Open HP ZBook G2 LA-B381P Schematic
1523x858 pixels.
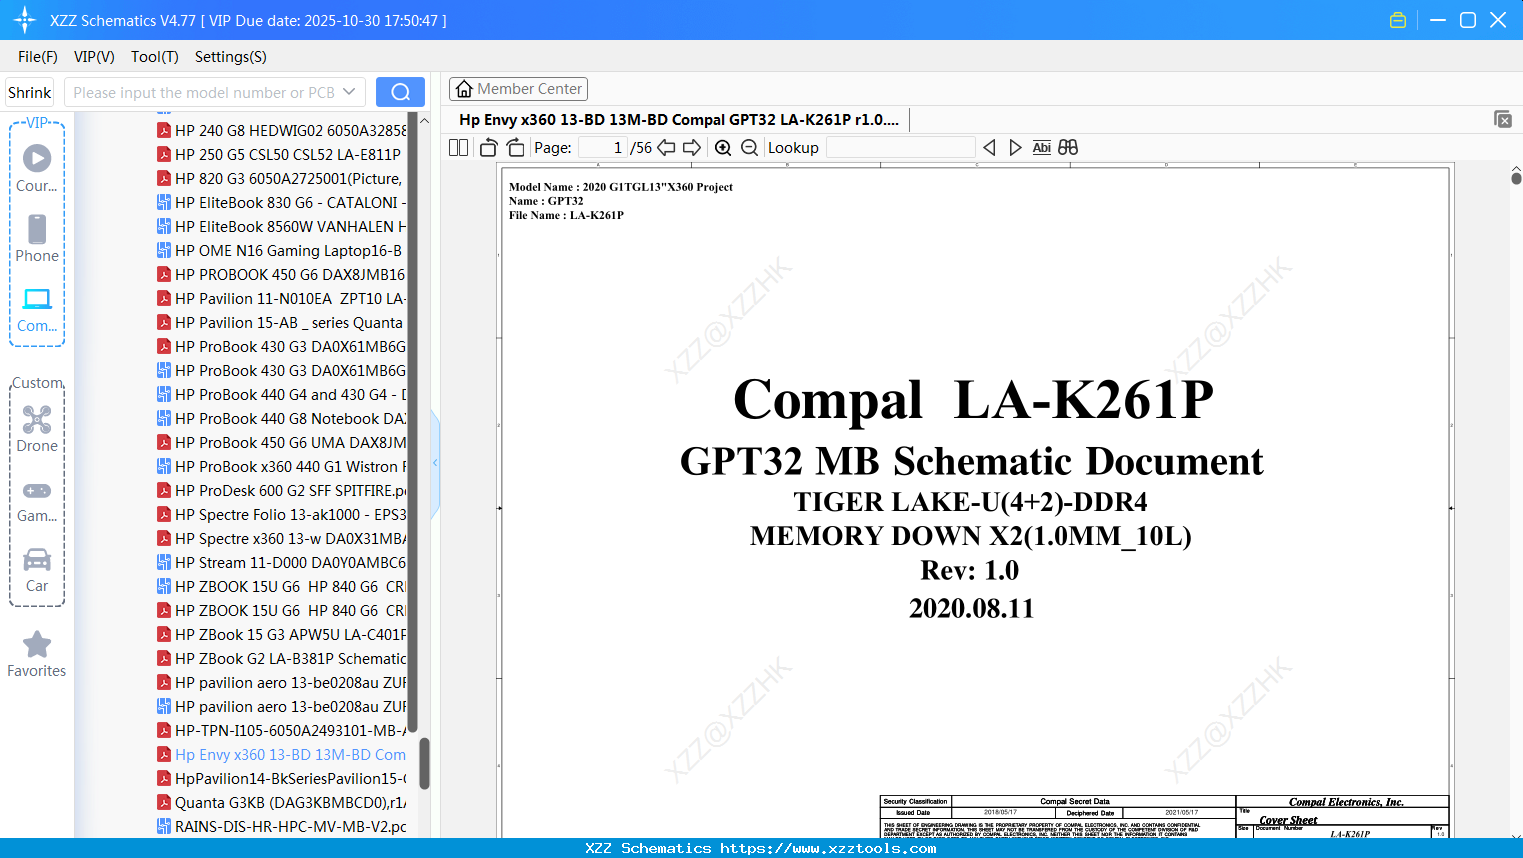point(282,658)
